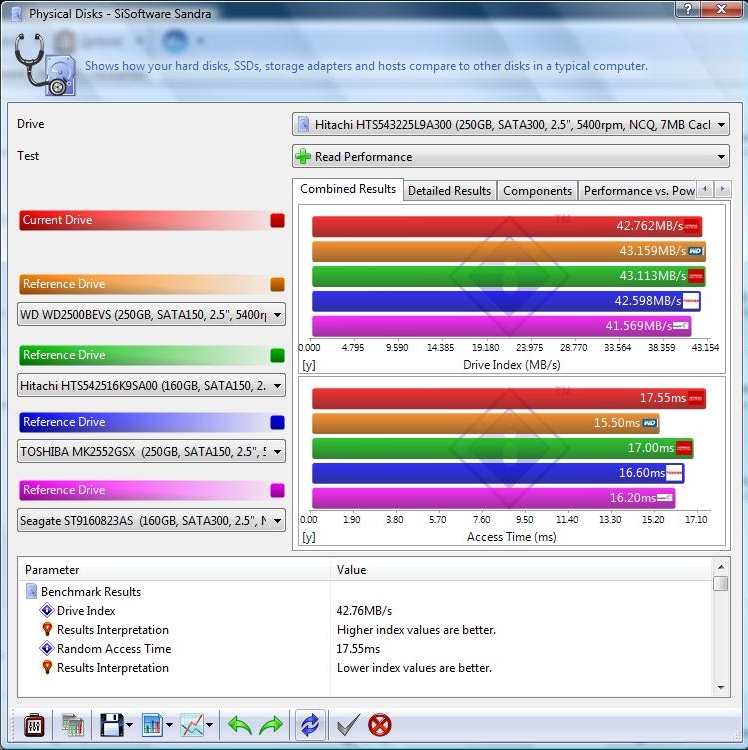Click the stethoscope disk module icon
748x750 pixels.
44,65
